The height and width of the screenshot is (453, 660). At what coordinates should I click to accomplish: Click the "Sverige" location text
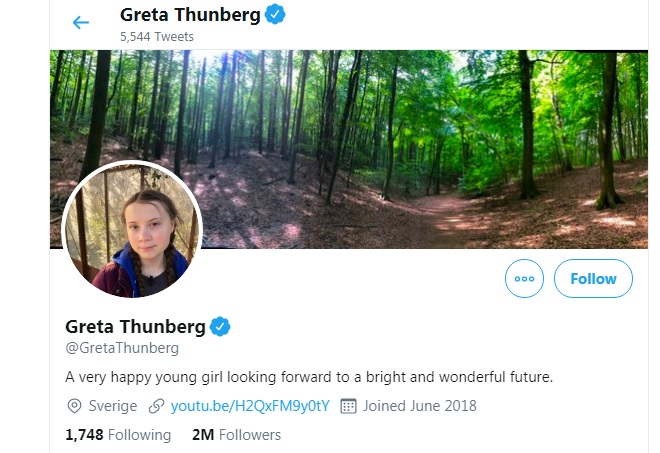pos(114,406)
